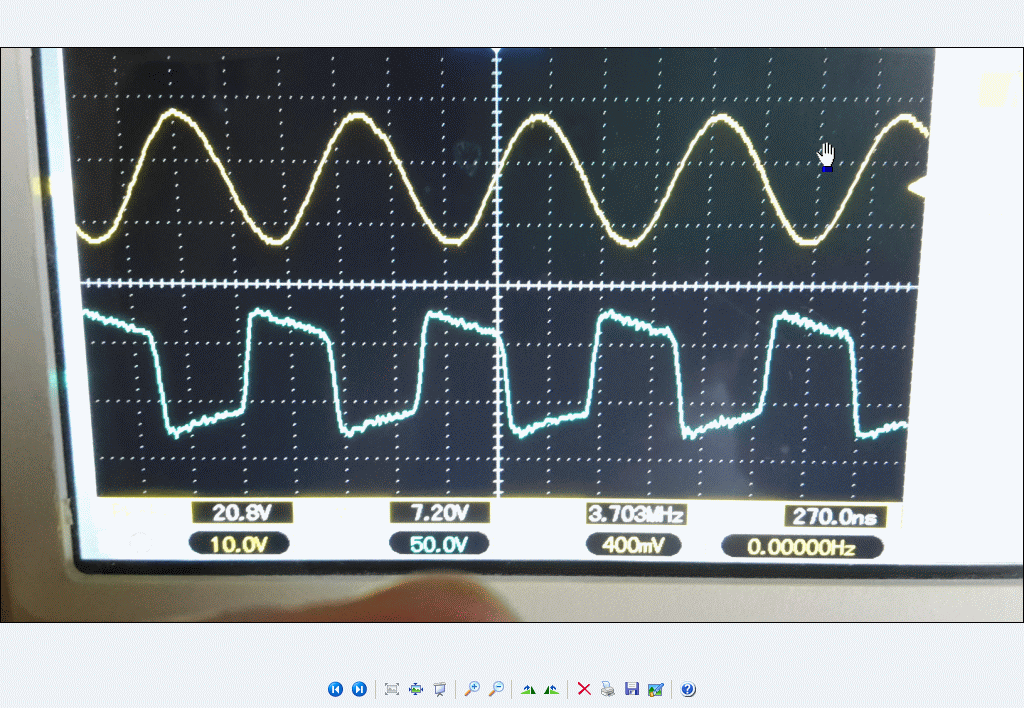This screenshot has width=1024, height=708.
Task: Click the yellow 10.0V channel scale label
Action: (240, 544)
